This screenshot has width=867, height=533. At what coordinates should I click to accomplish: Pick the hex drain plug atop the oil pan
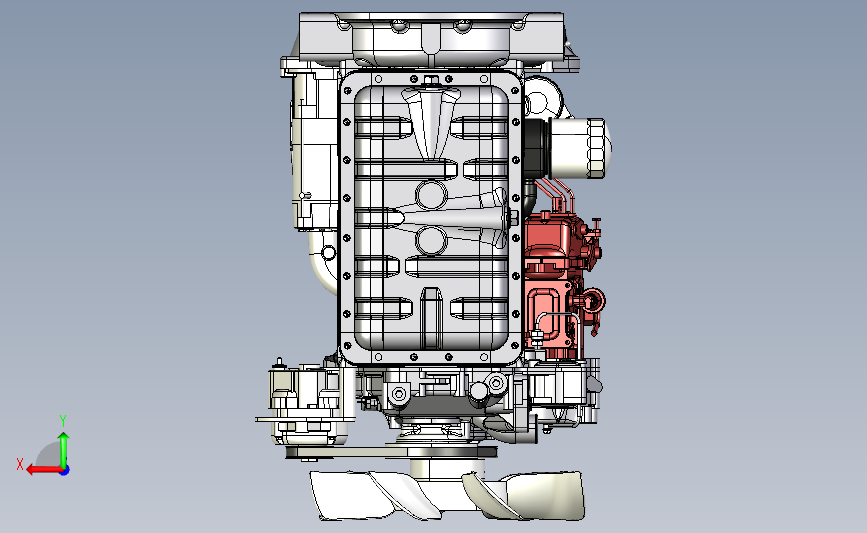tap(431, 81)
